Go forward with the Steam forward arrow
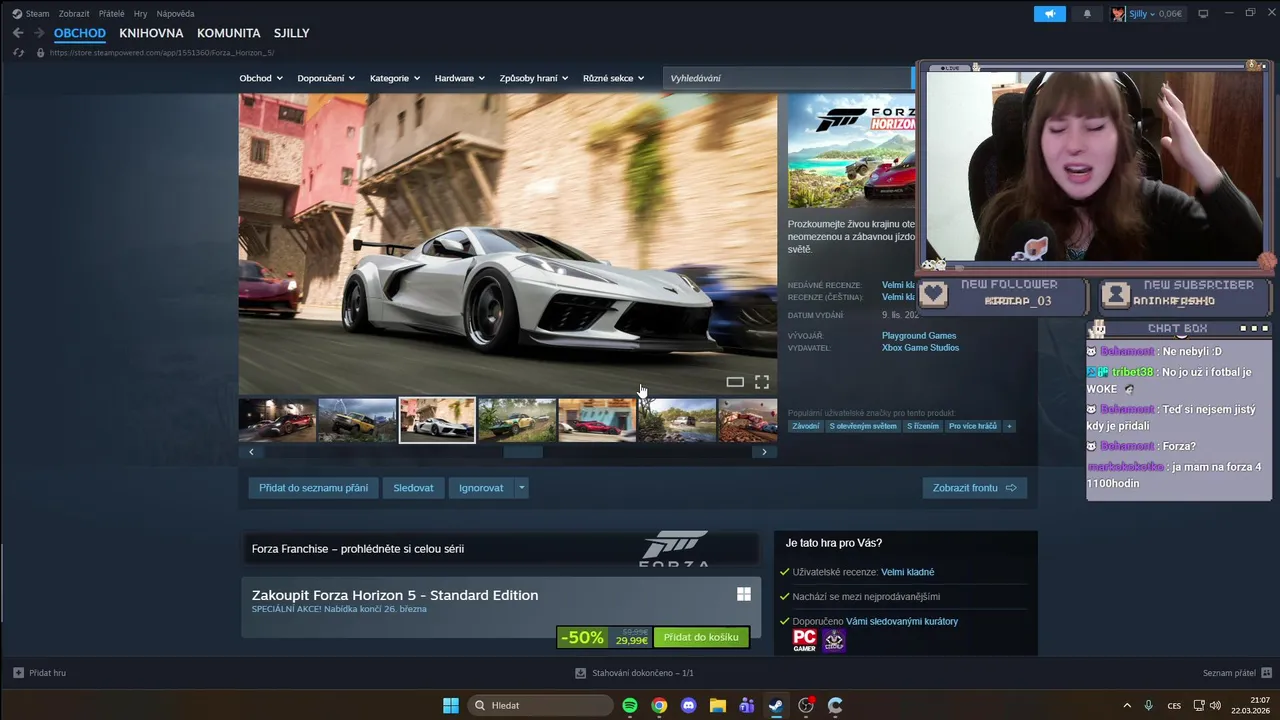The width and height of the screenshot is (1280, 720). [39, 33]
